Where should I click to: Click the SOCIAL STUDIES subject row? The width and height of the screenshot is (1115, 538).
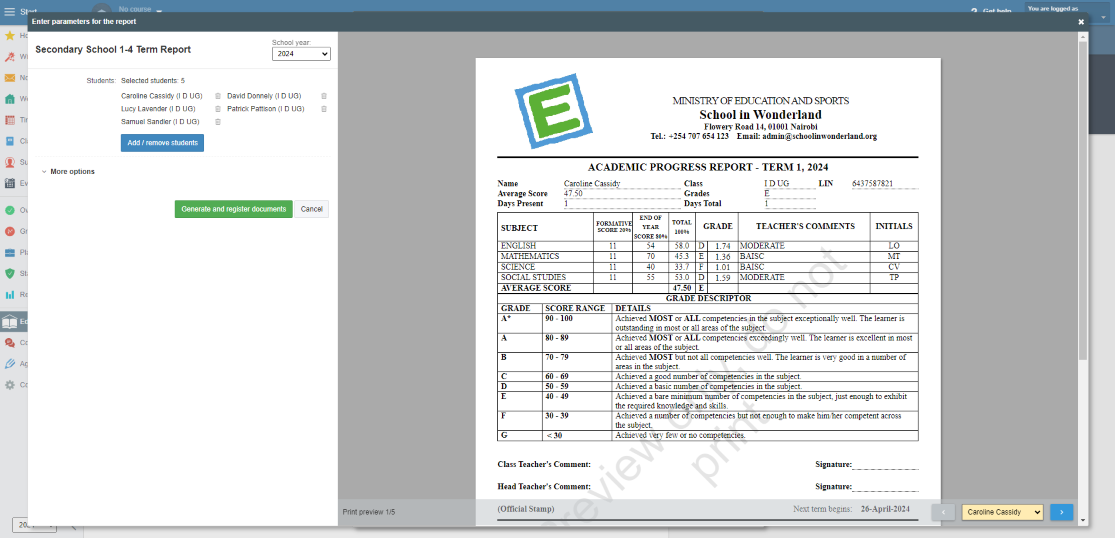click(x=708, y=278)
